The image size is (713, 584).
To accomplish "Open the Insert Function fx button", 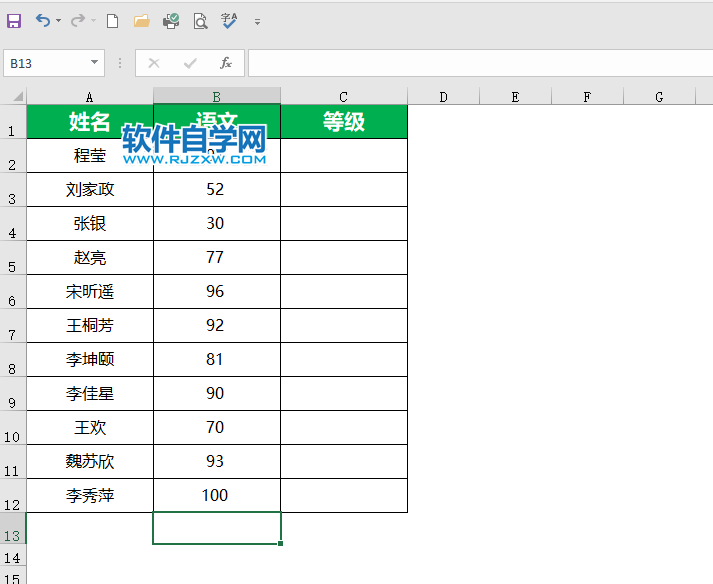I will (x=226, y=63).
